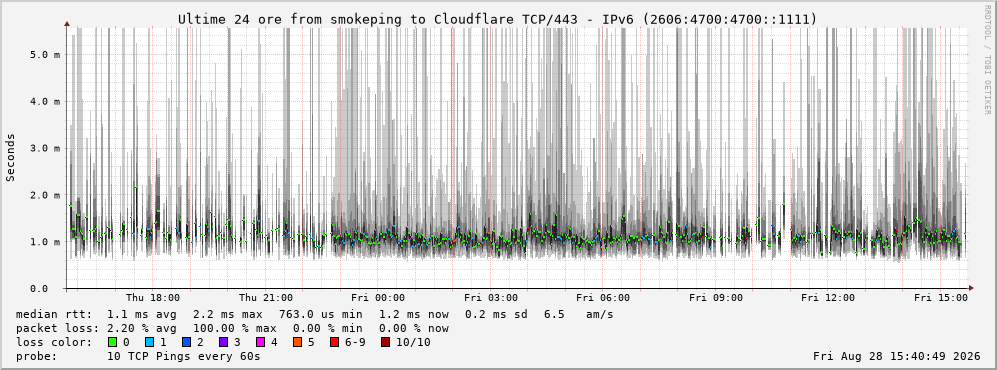
Task: Click the blue loss color 2 swatch
Action: click(x=186, y=343)
